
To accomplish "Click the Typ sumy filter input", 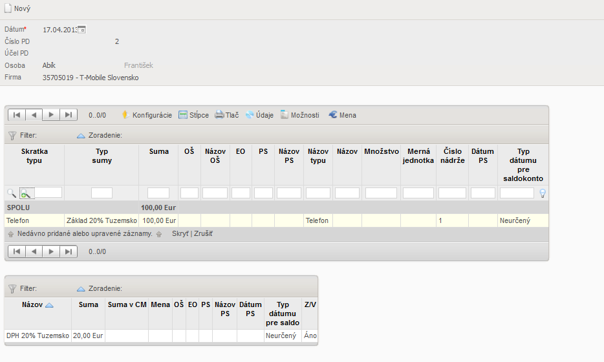I will click(102, 193).
